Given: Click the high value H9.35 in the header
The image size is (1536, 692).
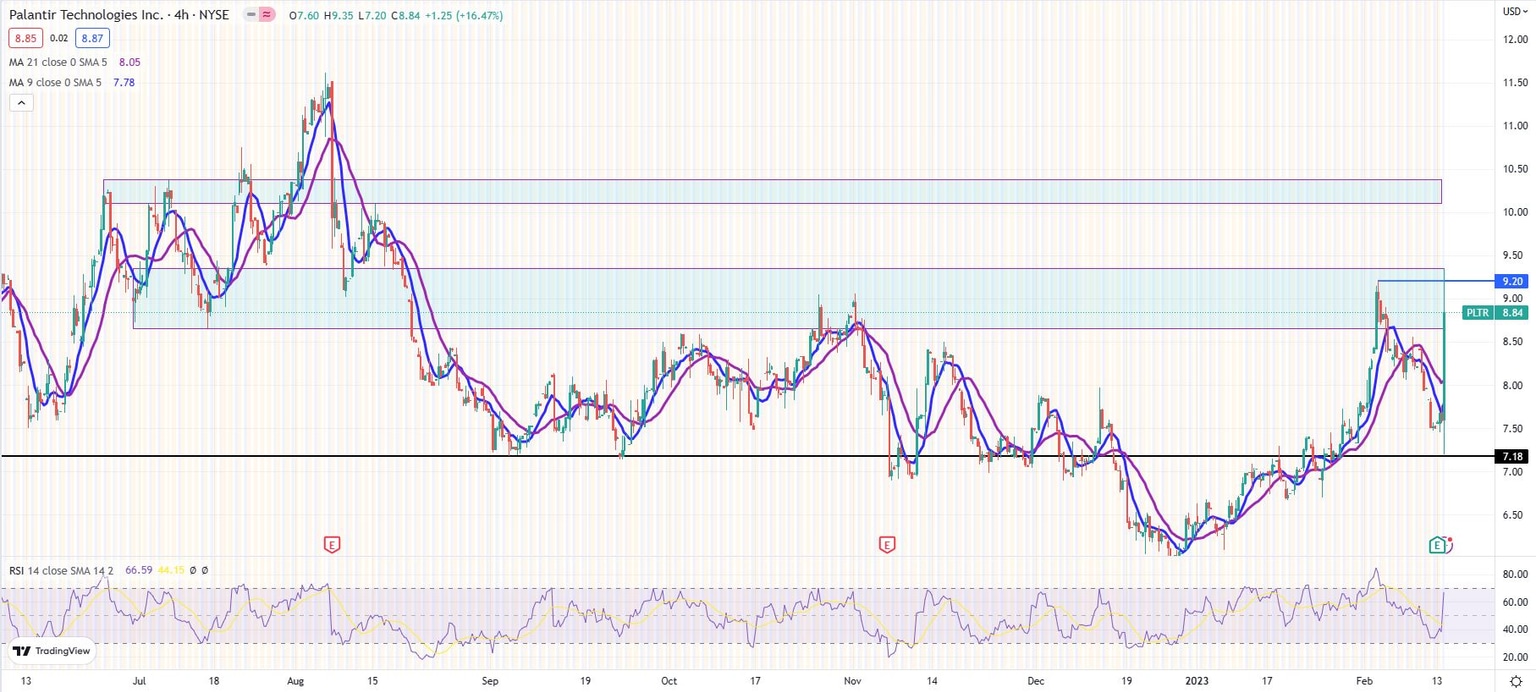Looking at the screenshot, I should click(337, 15).
